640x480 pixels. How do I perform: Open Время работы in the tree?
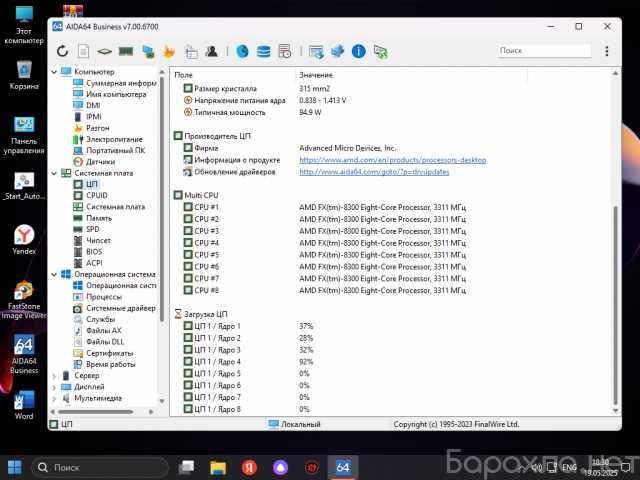(104, 364)
